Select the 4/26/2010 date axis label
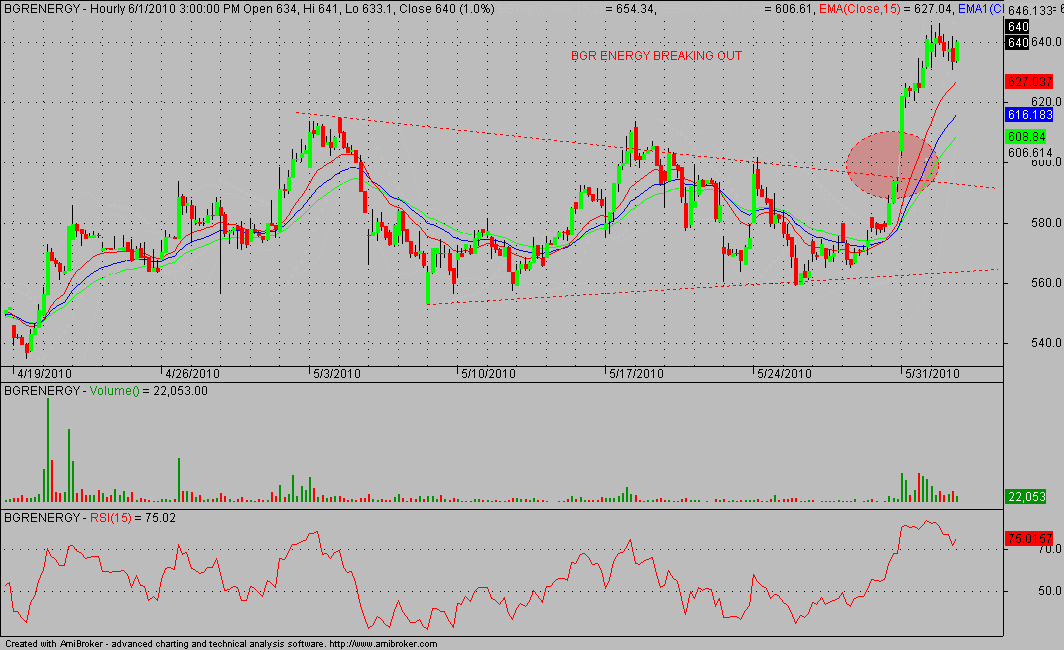The image size is (1064, 650). 192,374
